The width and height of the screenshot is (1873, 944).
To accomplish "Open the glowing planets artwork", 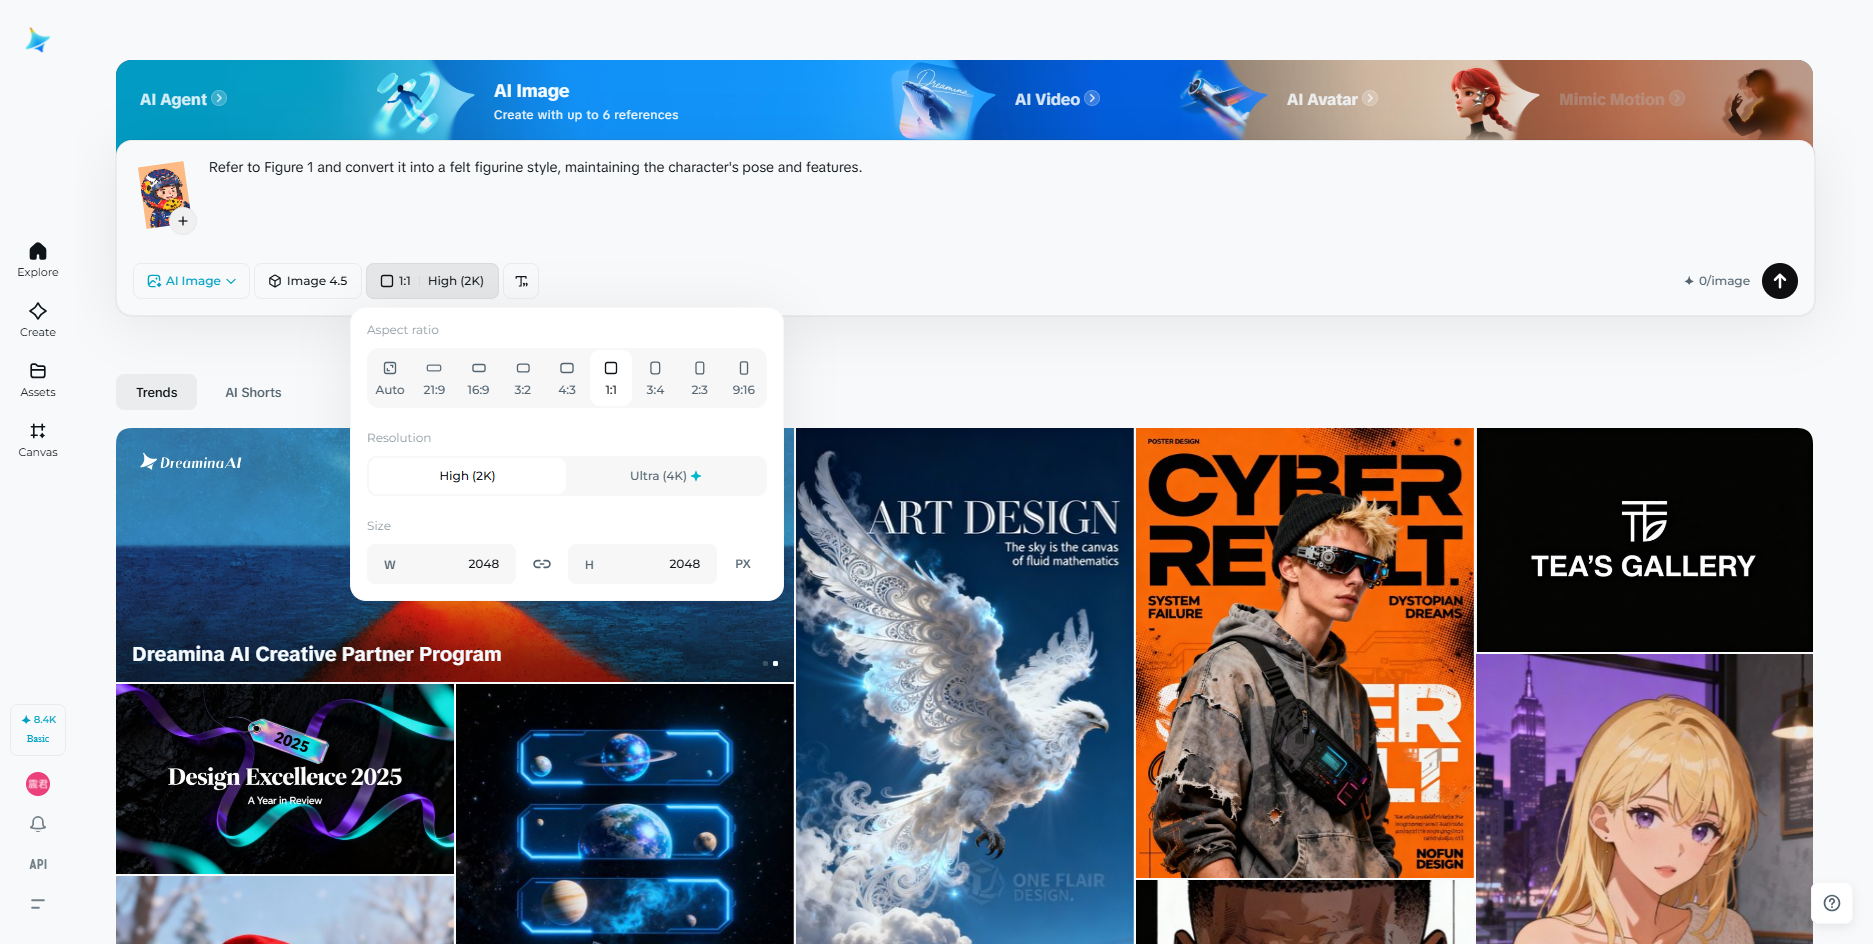I will pos(625,814).
